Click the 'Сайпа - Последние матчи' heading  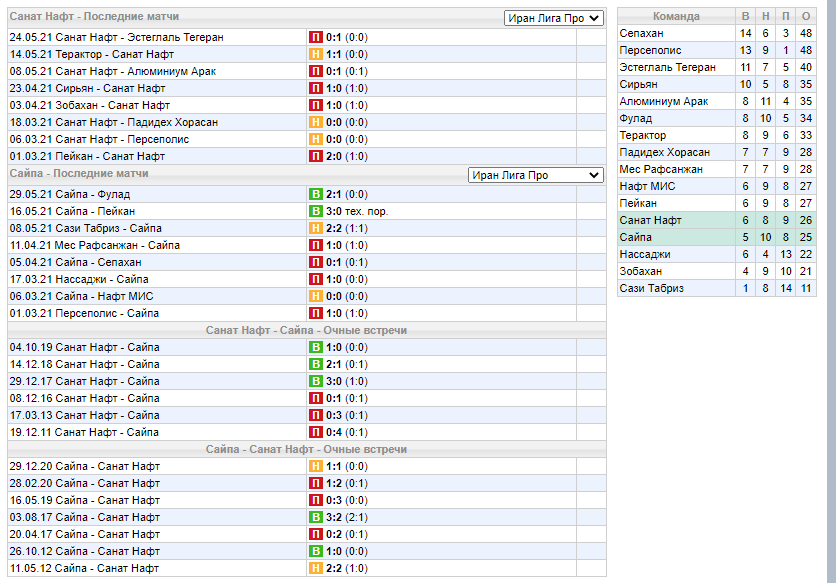pos(79,173)
